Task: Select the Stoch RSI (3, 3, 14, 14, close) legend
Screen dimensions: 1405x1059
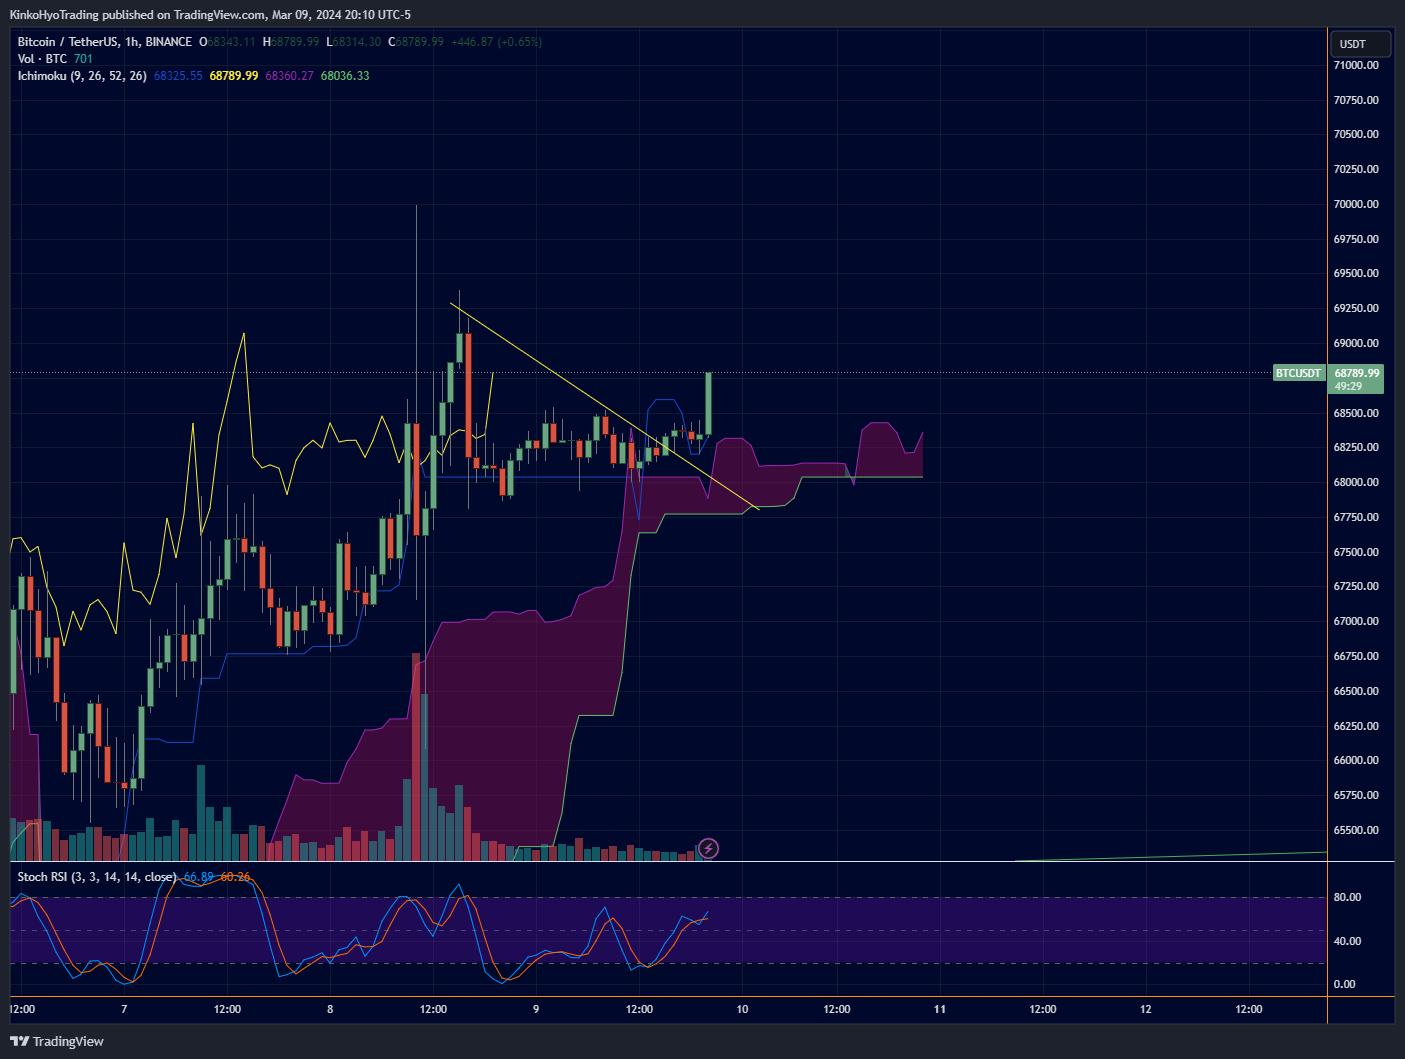Action: click(x=97, y=877)
